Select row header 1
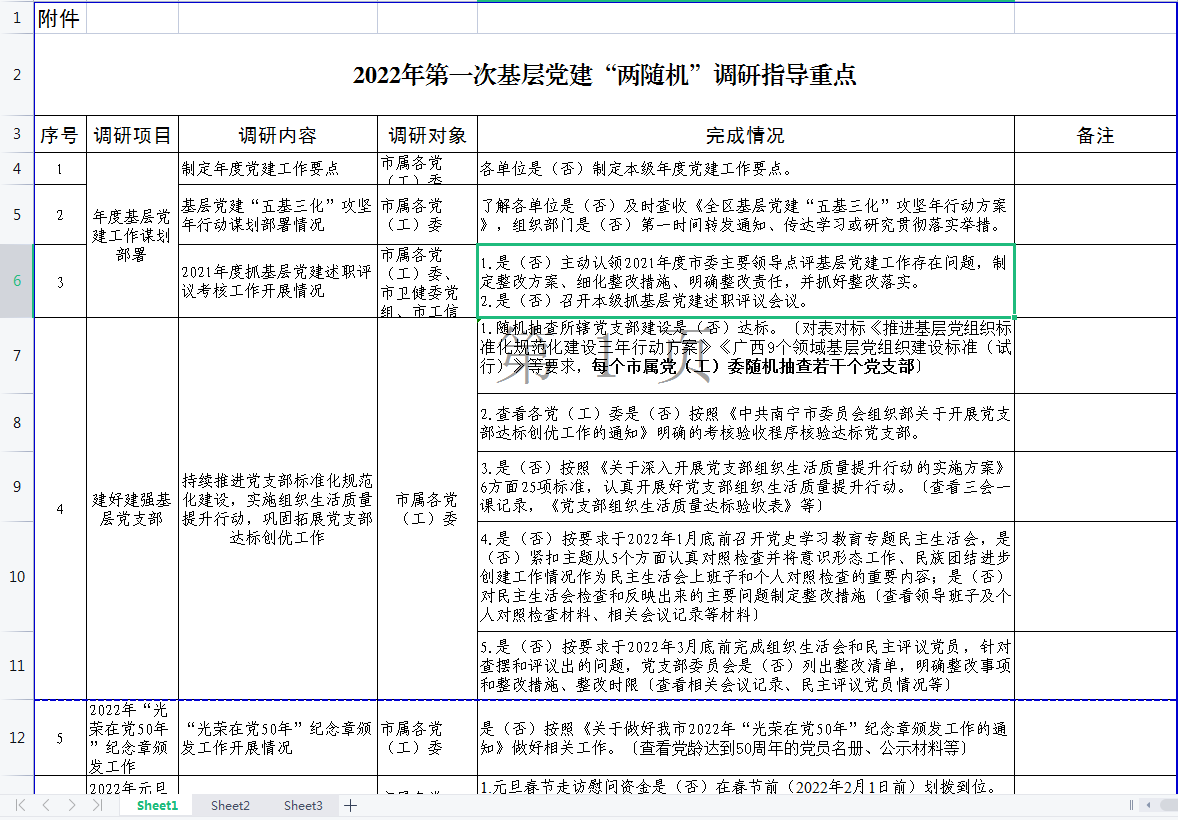Screen dimensions: 1178x820 click(x=17, y=17)
